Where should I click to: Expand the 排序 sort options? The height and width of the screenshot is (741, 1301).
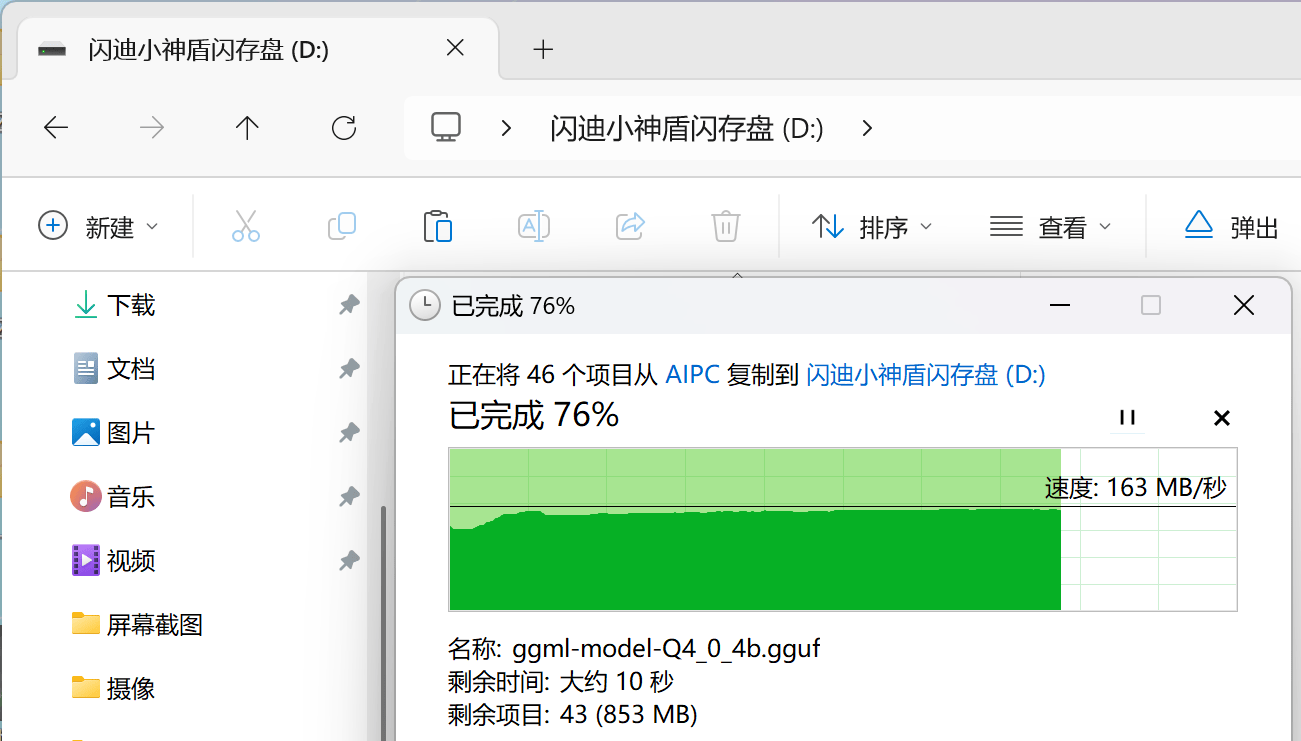[871, 227]
